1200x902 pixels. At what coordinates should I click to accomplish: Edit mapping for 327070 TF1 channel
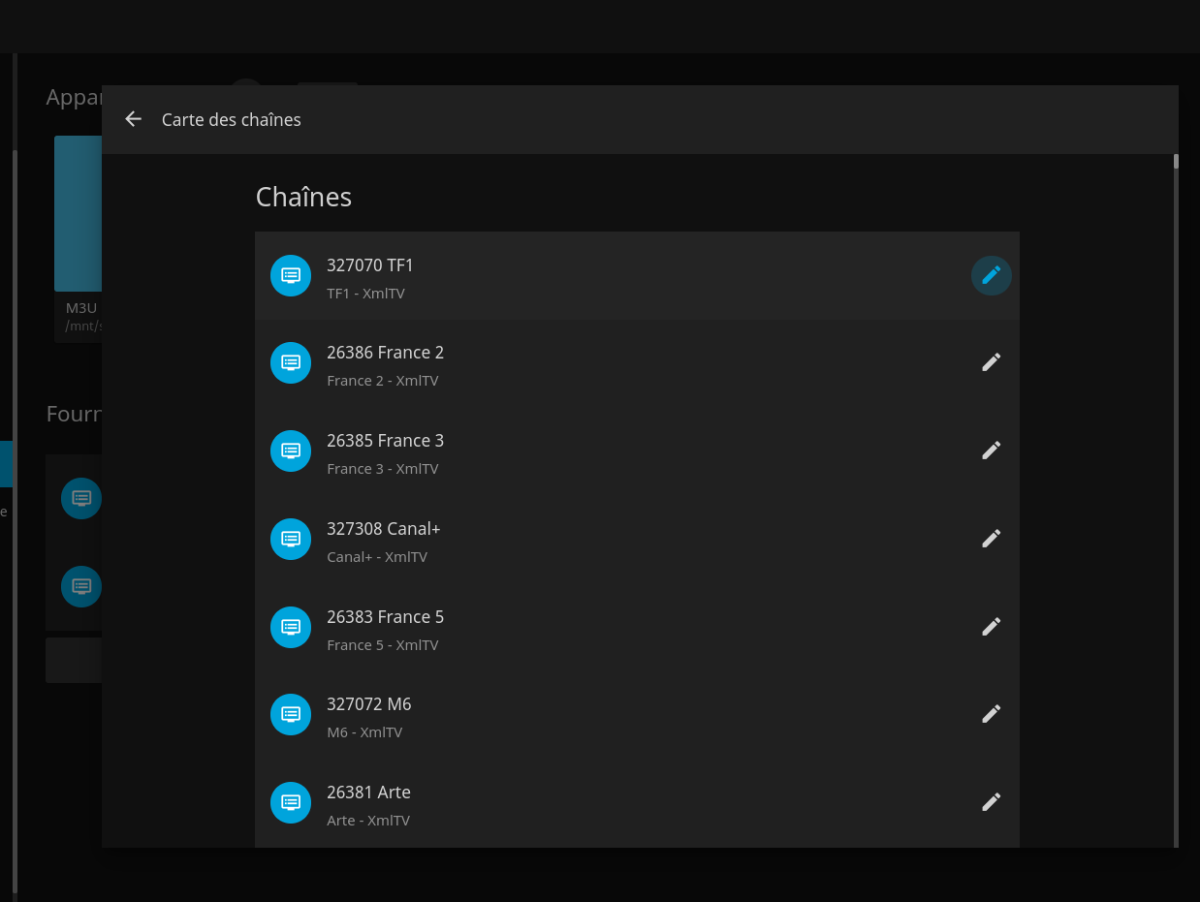point(991,275)
